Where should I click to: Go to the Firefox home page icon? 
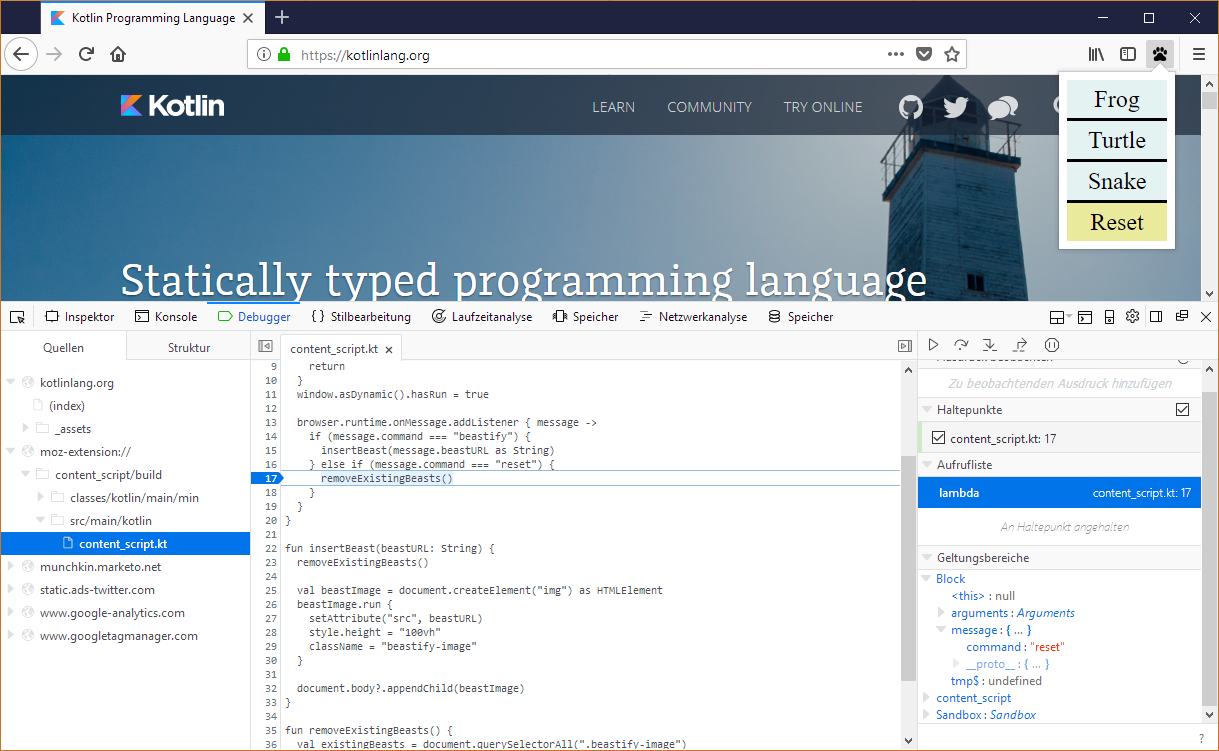pyautogui.click(x=118, y=54)
